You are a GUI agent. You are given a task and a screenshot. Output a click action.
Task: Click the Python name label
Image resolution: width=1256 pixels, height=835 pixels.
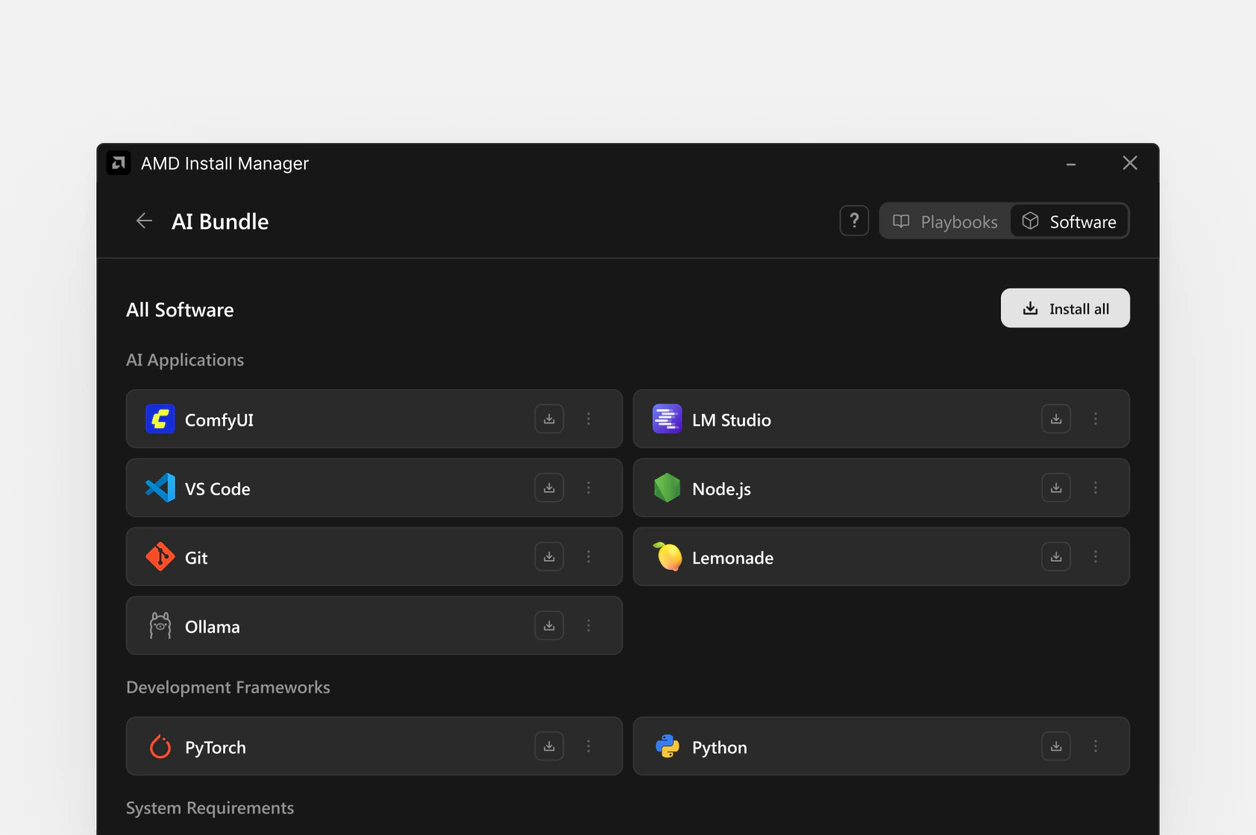pyautogui.click(x=719, y=747)
